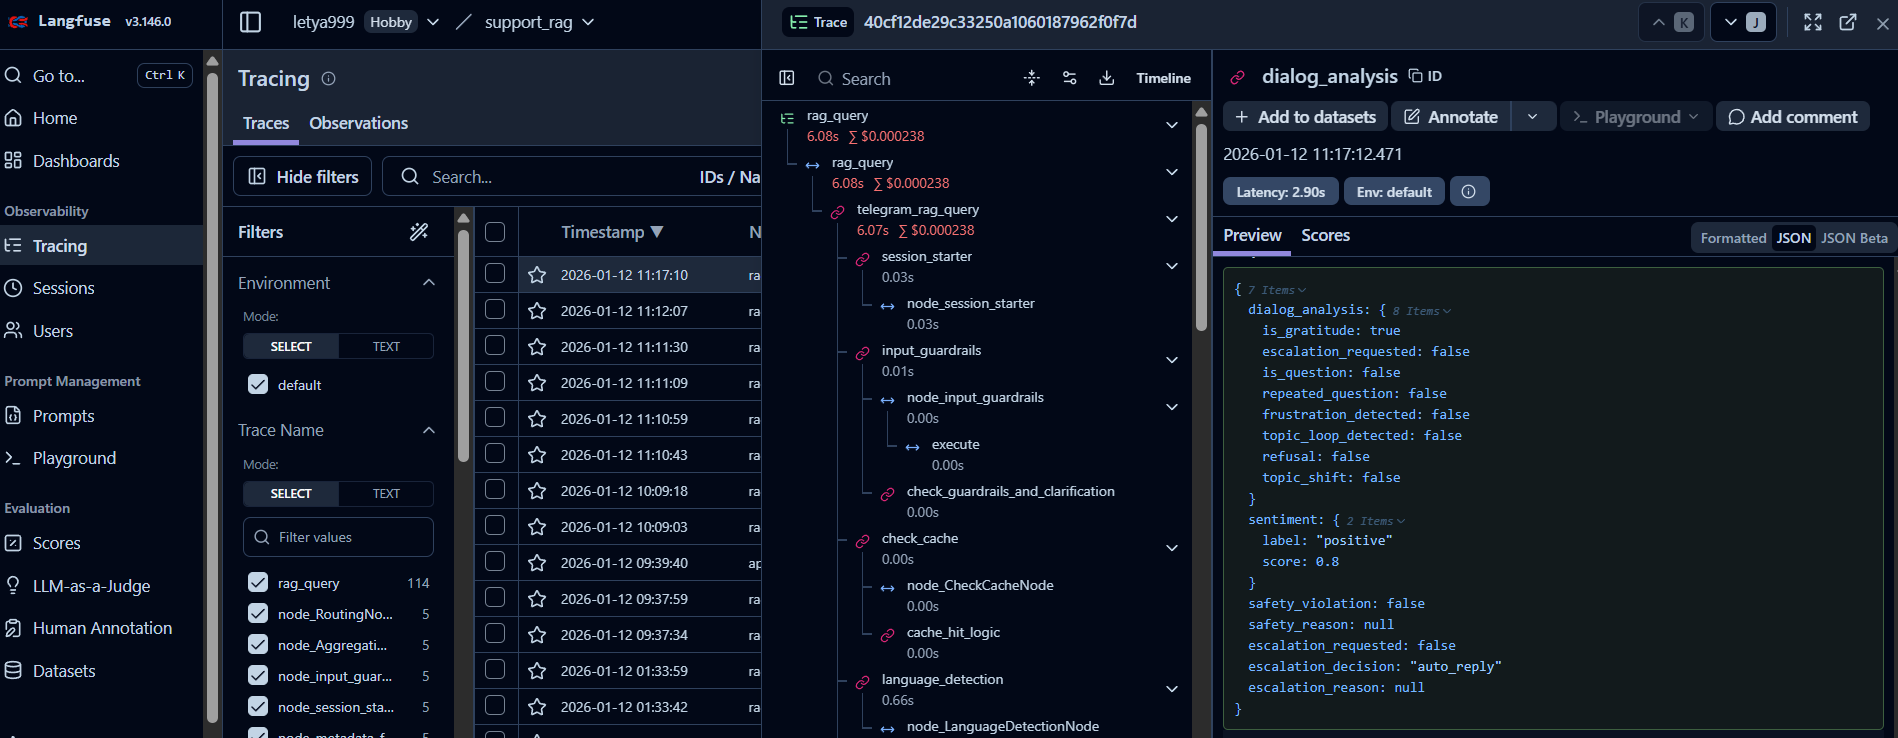Star the trace at 2026-01-12 10:09:18
This screenshot has width=1898, height=738.
pyautogui.click(x=537, y=491)
